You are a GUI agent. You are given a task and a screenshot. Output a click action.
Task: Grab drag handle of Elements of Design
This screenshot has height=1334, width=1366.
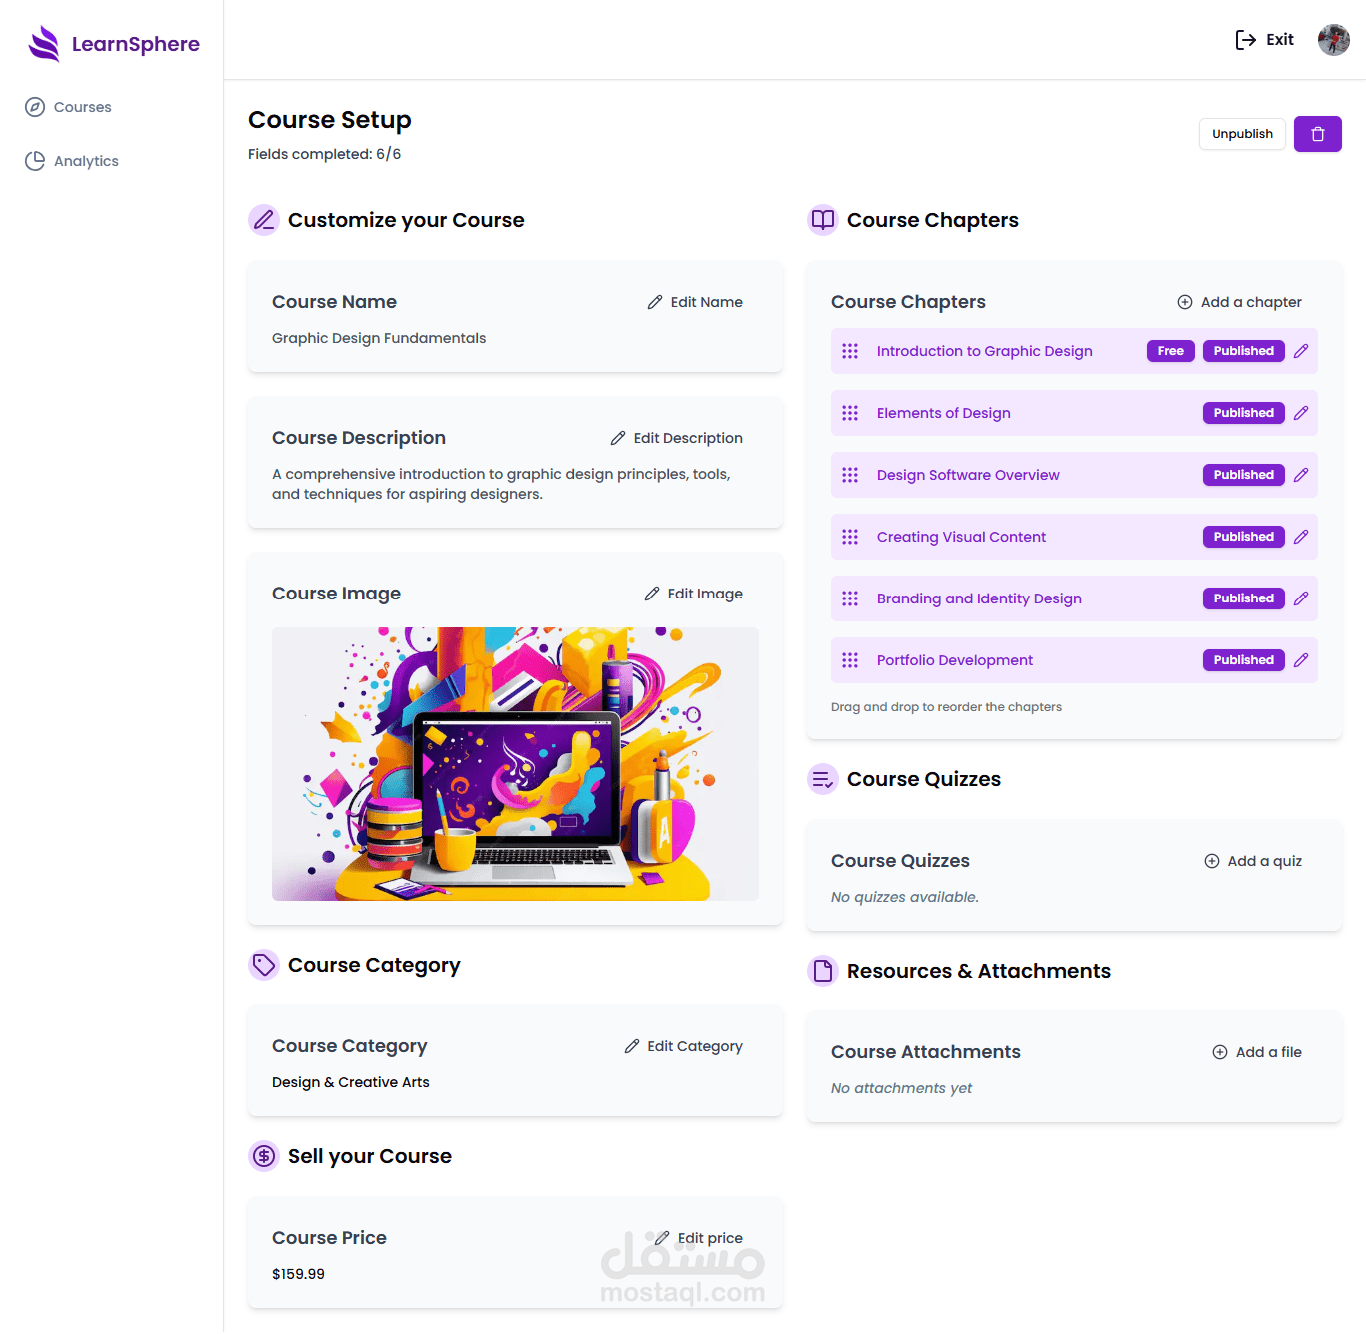pyautogui.click(x=850, y=413)
